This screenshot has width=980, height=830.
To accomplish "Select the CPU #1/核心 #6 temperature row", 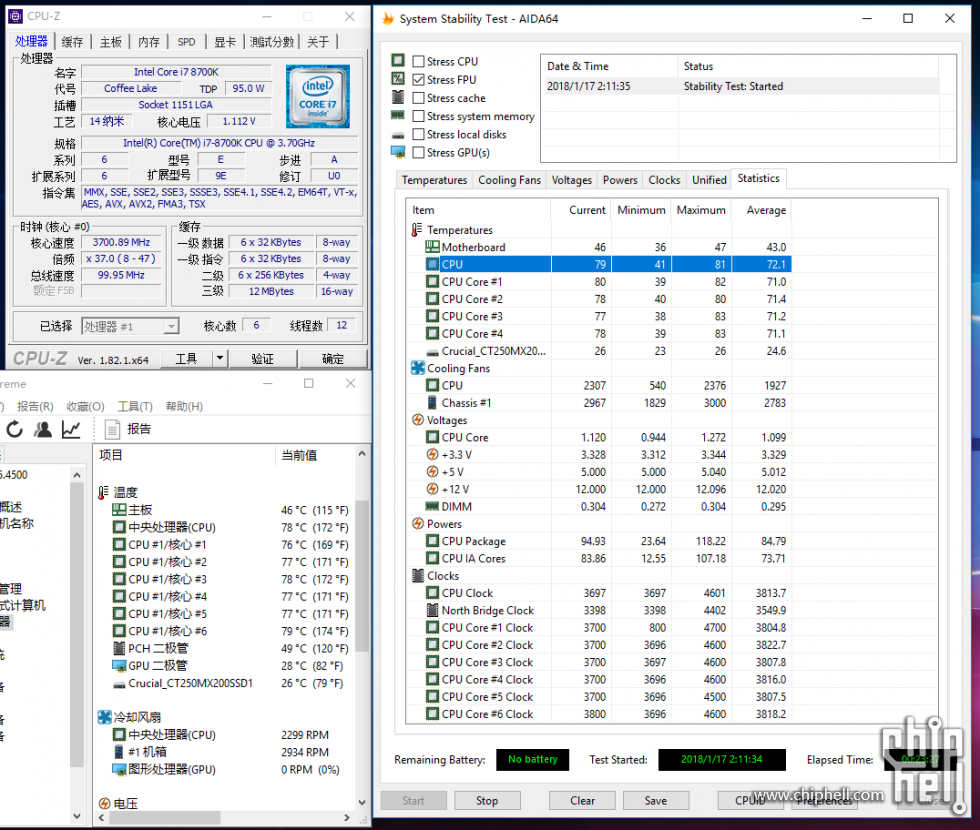I will tap(226, 631).
